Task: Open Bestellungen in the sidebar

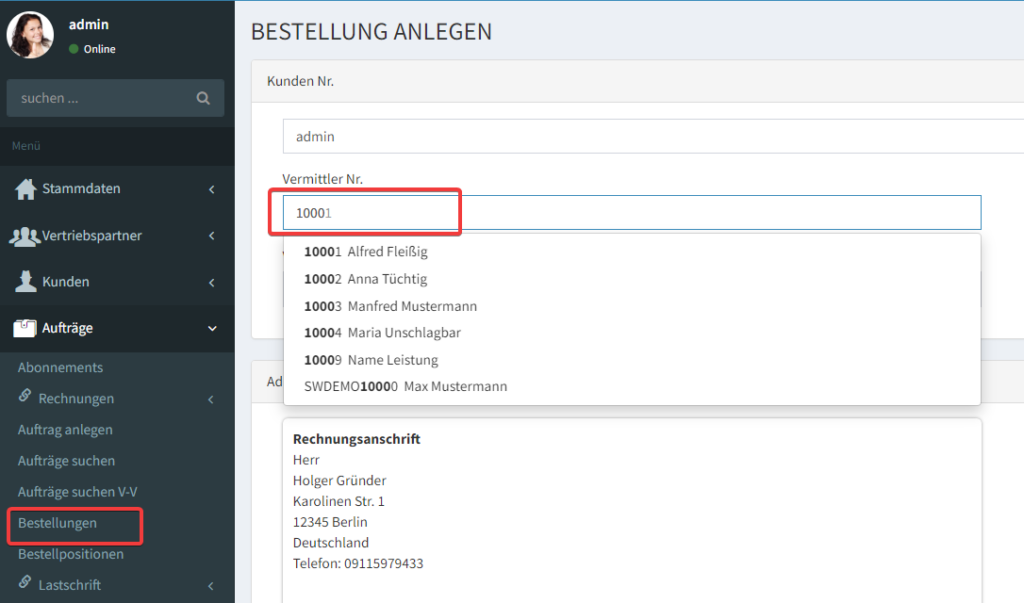Action: (57, 523)
